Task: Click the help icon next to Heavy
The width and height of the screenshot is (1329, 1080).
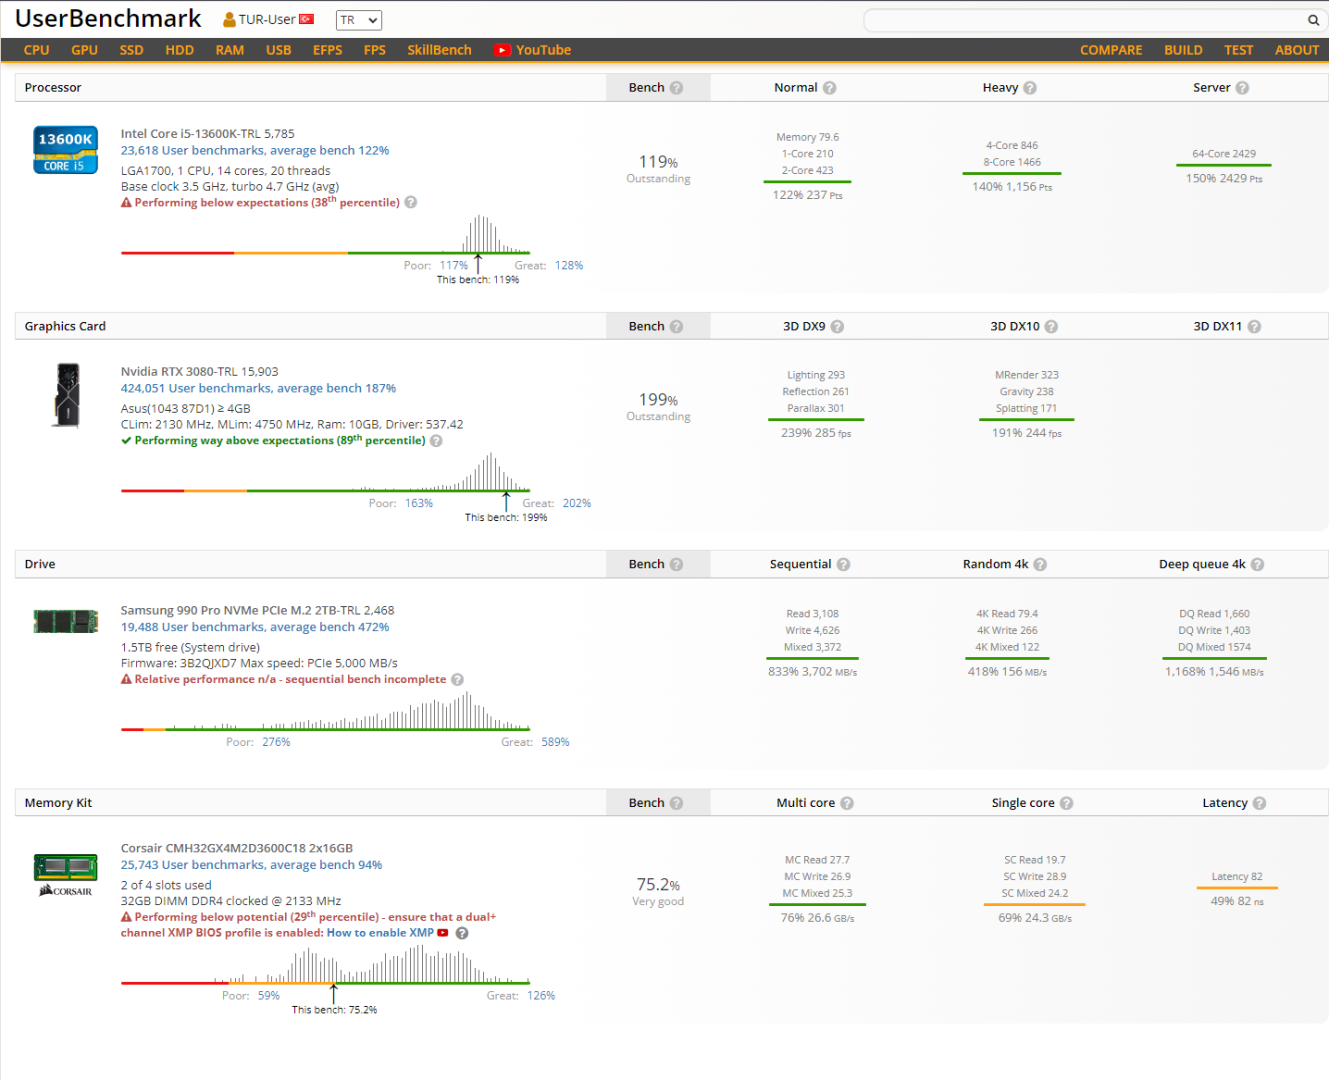Action: [x=1030, y=88]
